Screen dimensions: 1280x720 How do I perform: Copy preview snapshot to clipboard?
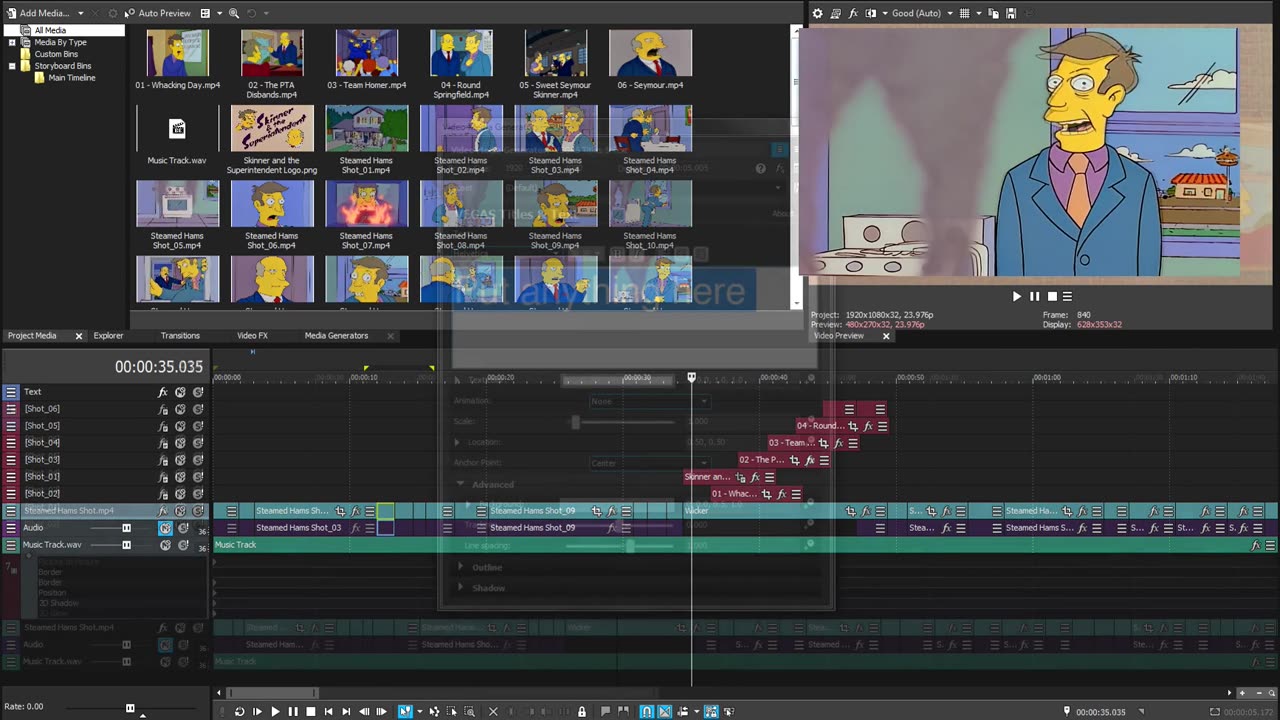993,13
